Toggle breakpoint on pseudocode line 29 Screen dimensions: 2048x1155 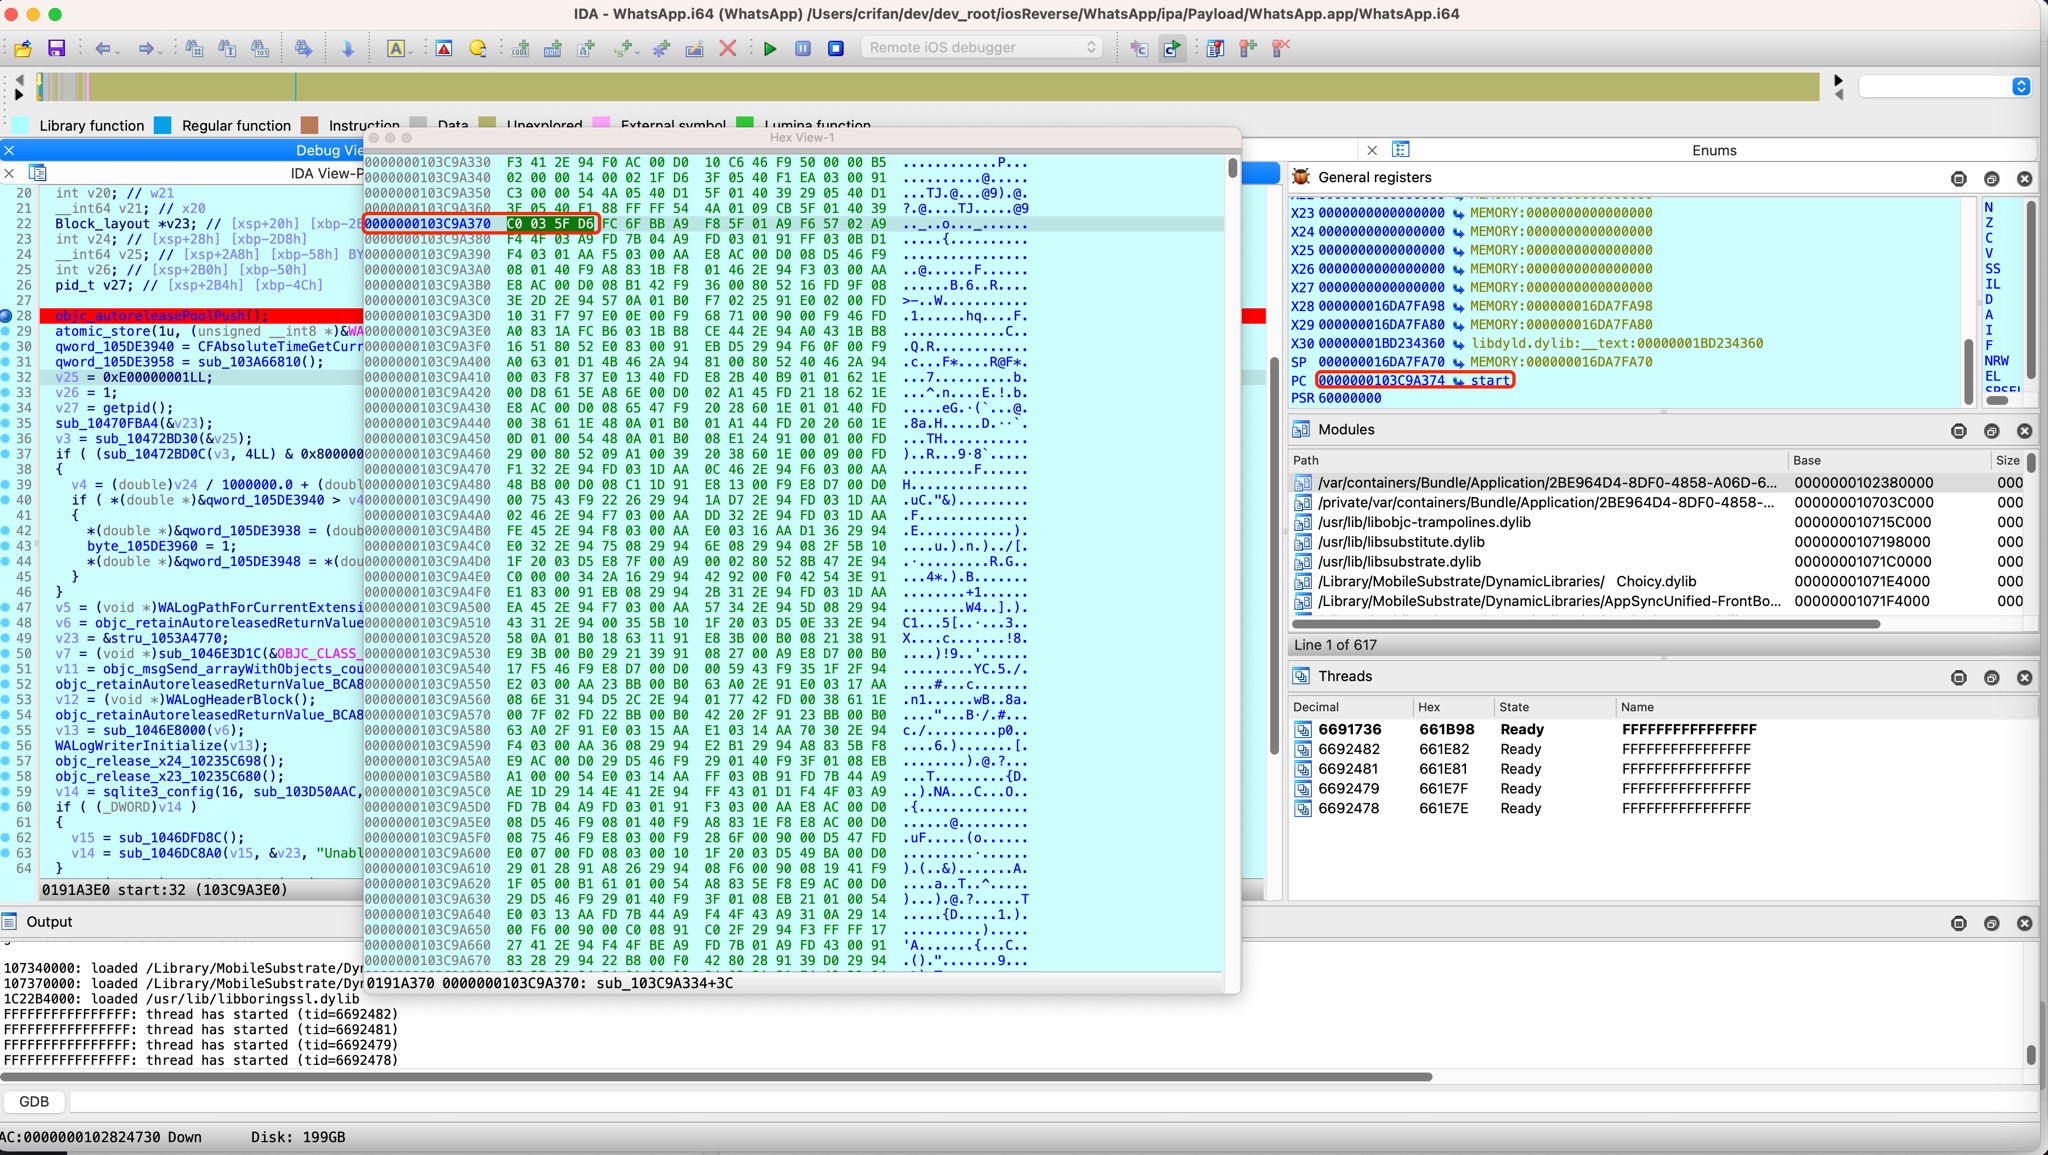pos(6,331)
